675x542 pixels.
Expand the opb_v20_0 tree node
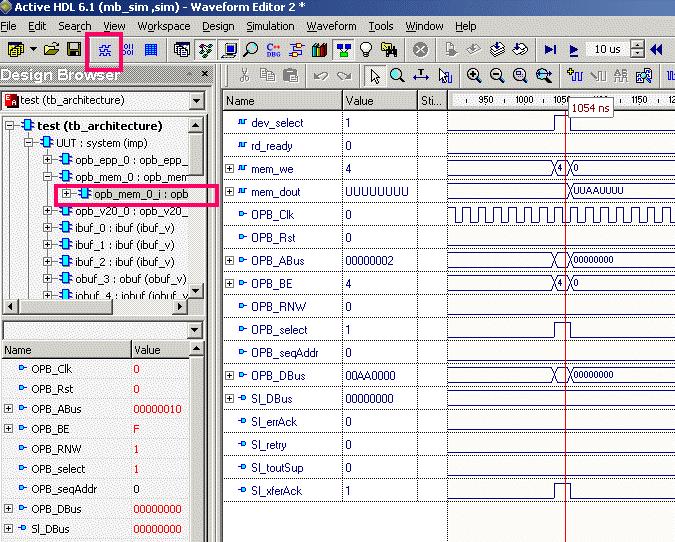(x=47, y=211)
